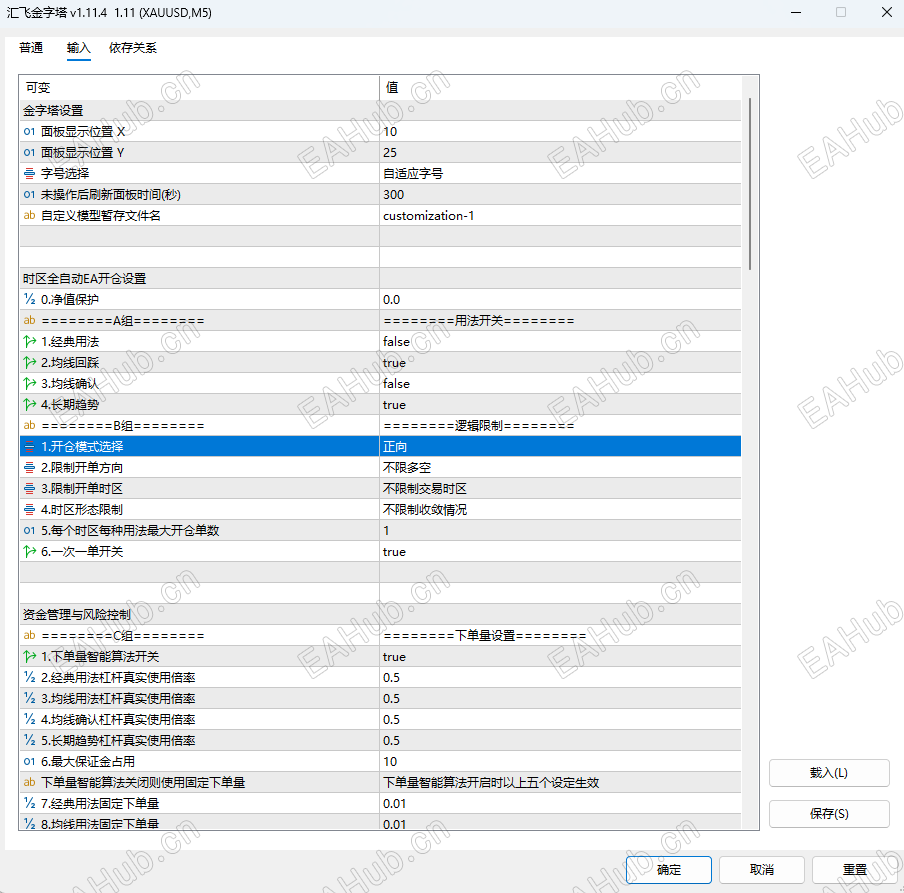Screen dimensions: 904x893
Task: Click bool icon beside 4.长期趋势
Action: click(x=29, y=405)
